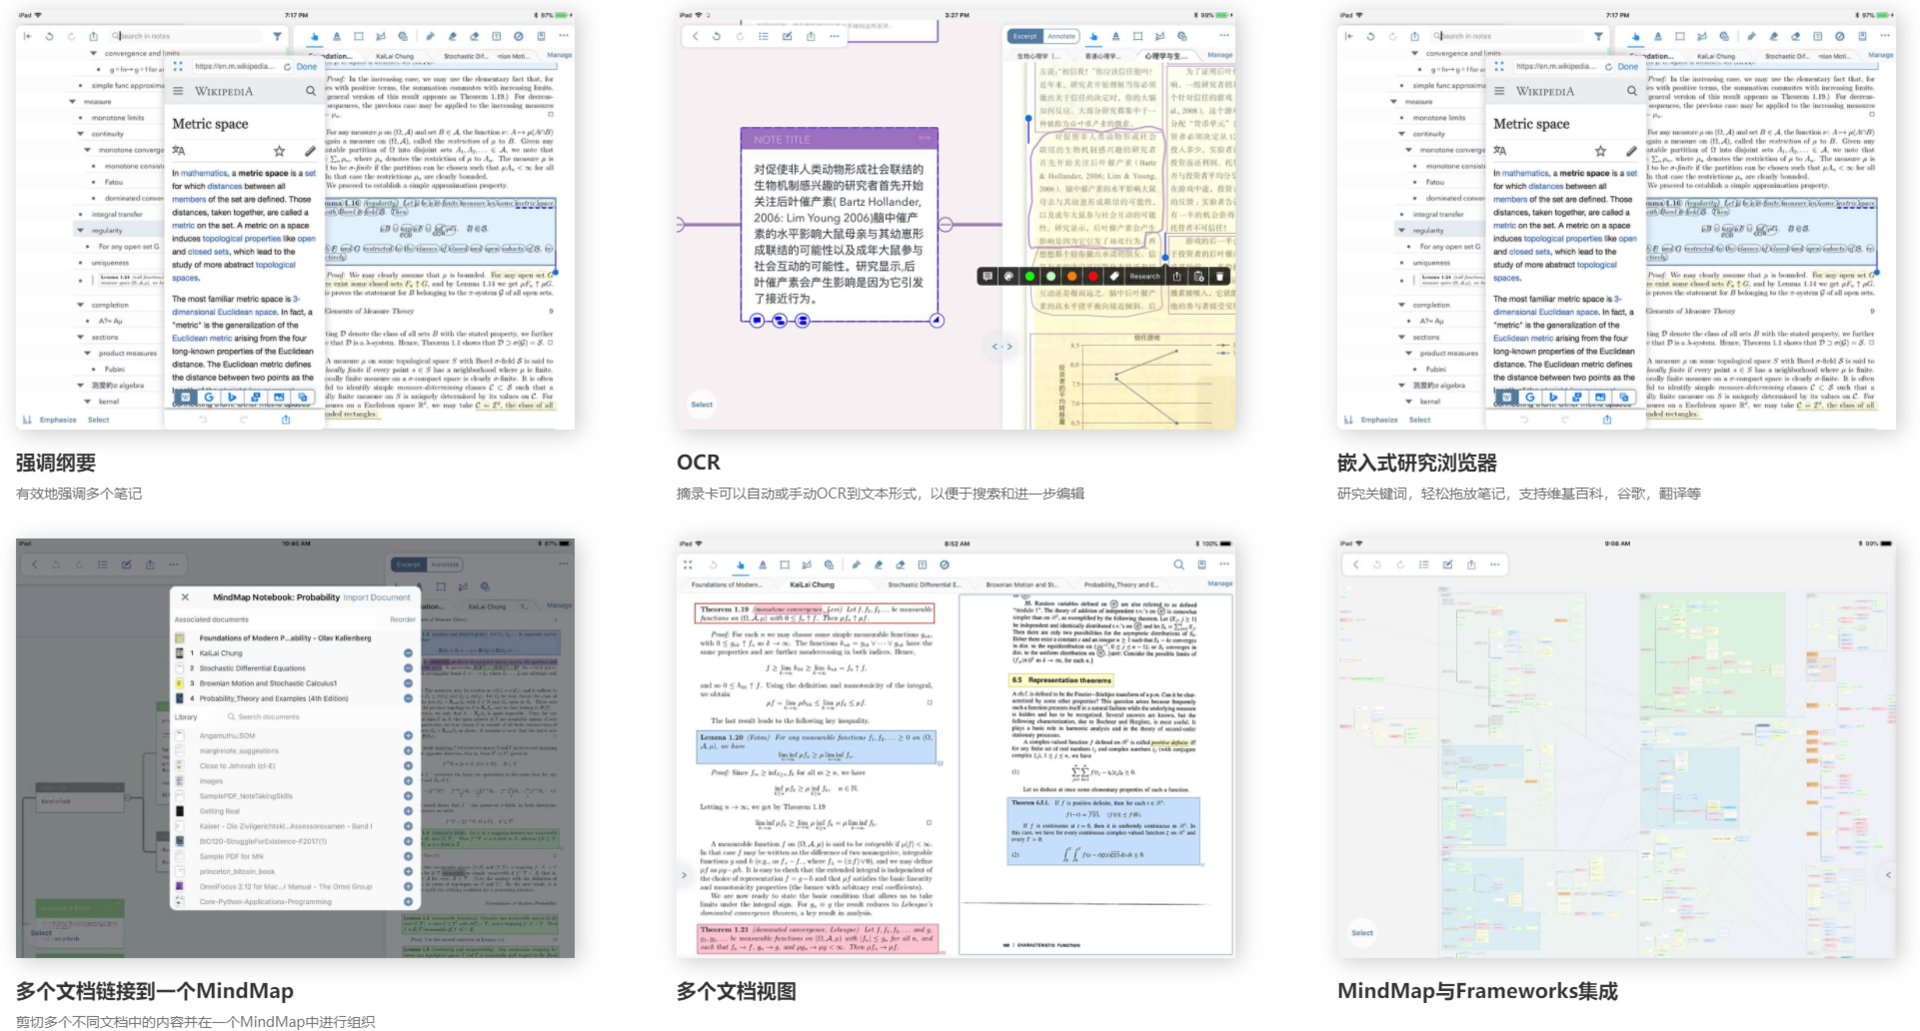Viewport: 1920px width, 1031px height.
Task: Click the Search in notes field in 强调纲要
Action: click(186, 36)
